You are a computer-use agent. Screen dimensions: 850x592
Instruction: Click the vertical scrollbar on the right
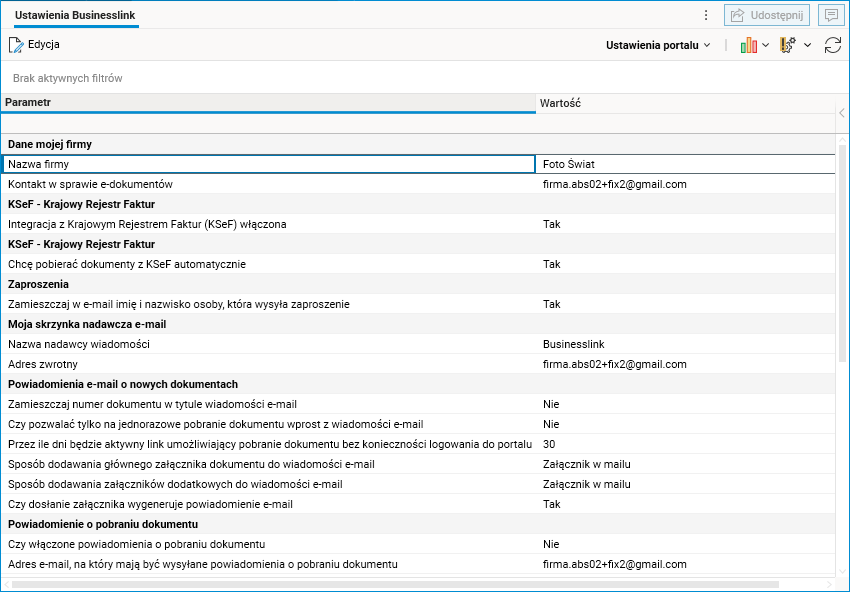(842, 252)
